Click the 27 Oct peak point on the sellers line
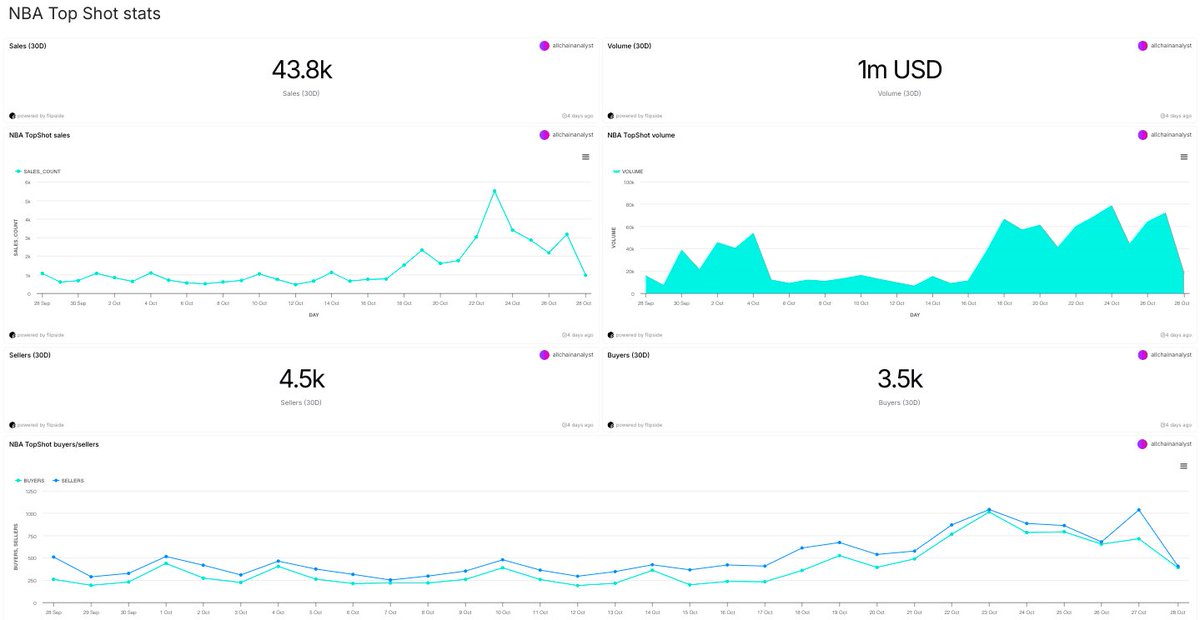 [x=1139, y=510]
